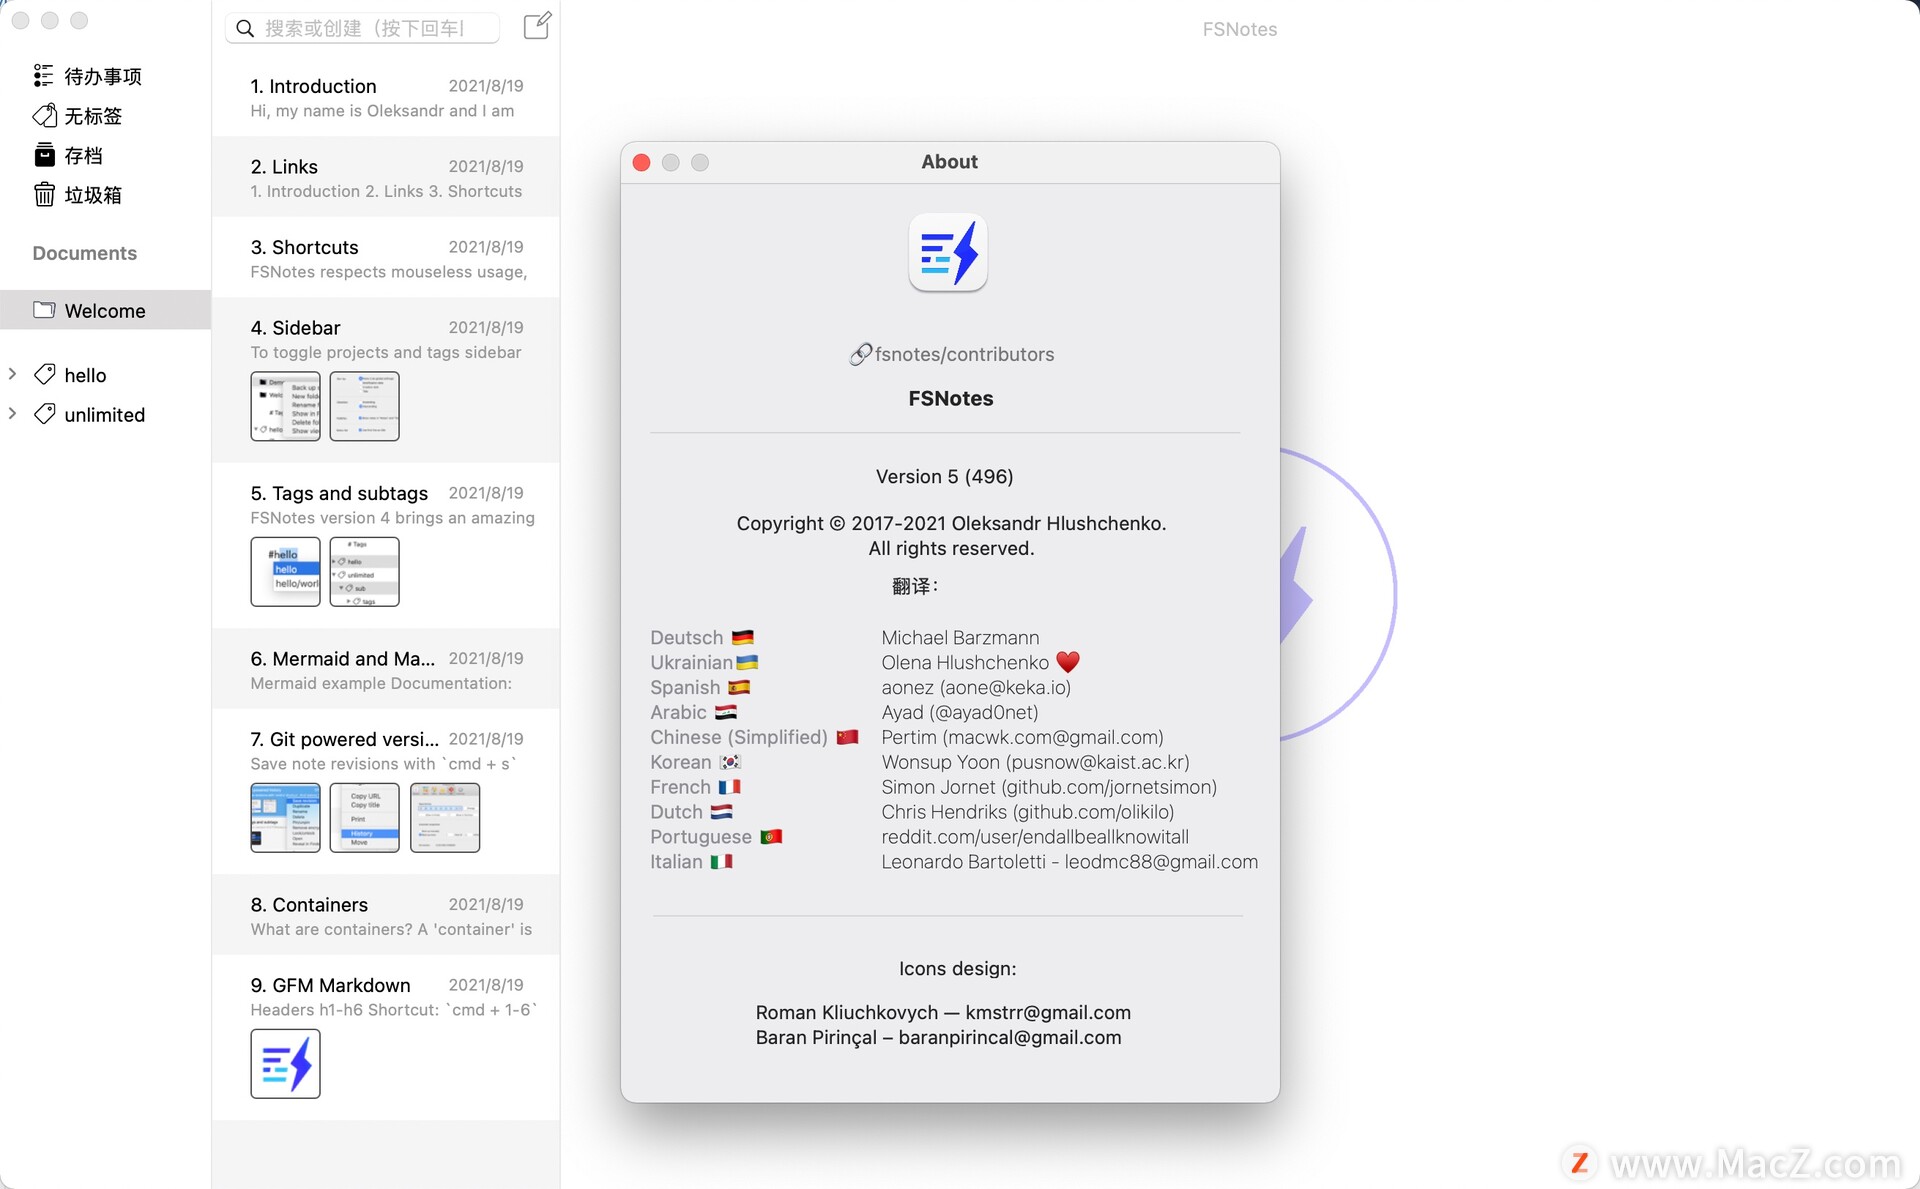Open the 3. Shortcuts note
1920x1189 pixels.
coord(386,258)
